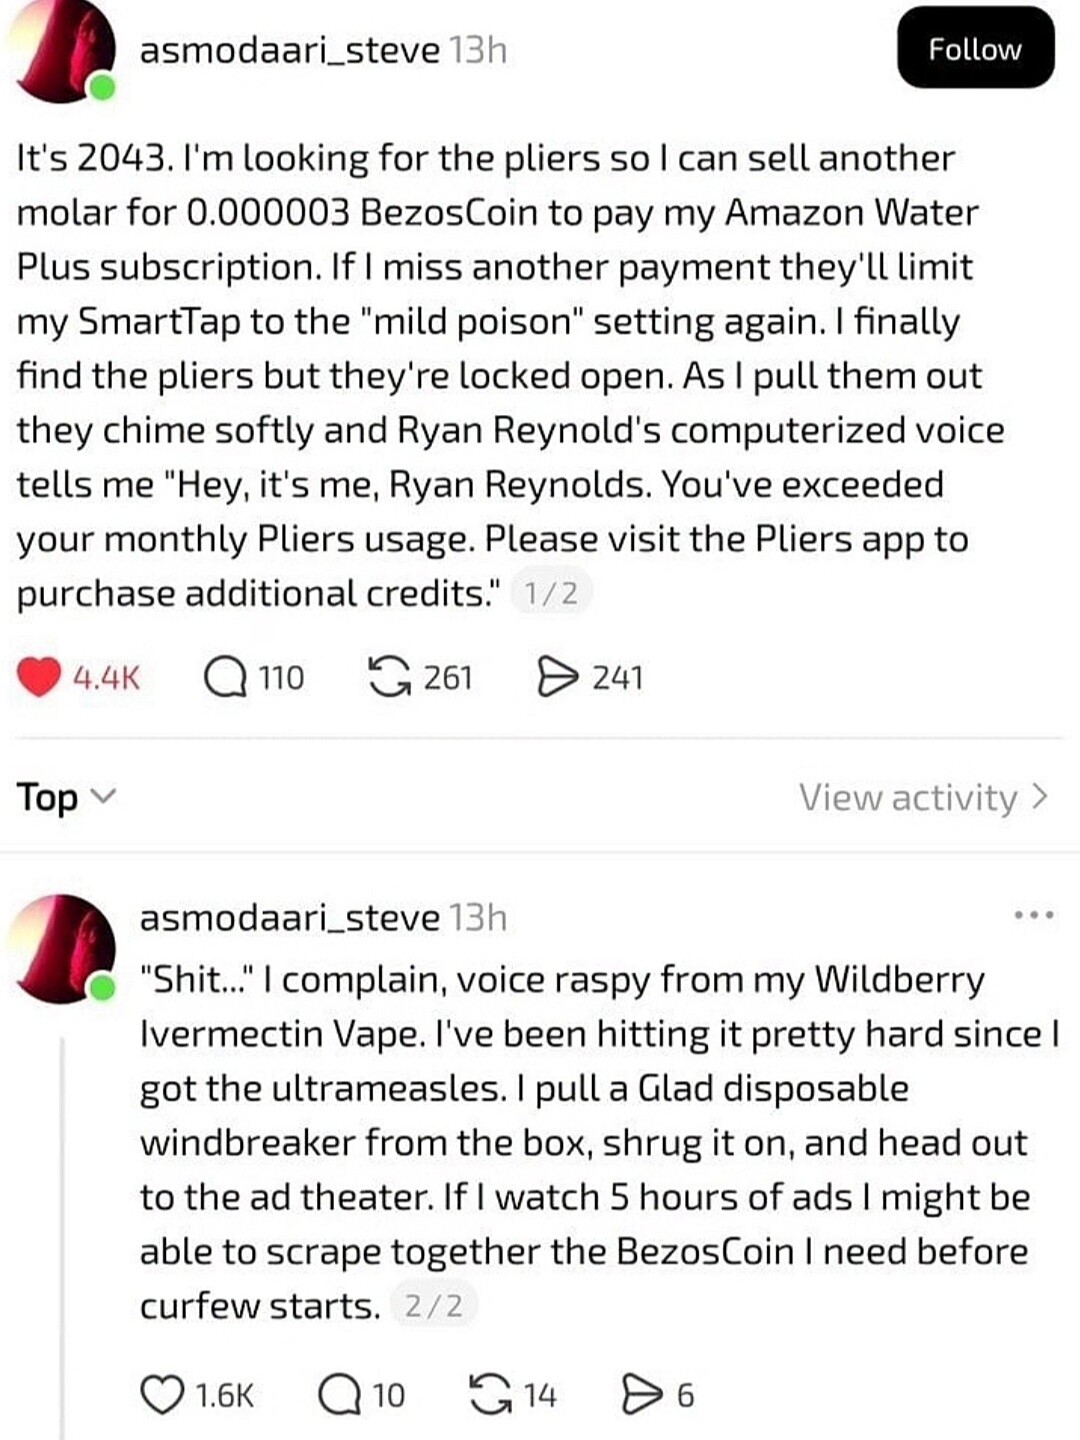
Task: Open asmodaari_steve's avatar on first post
Action: click(x=62, y=52)
